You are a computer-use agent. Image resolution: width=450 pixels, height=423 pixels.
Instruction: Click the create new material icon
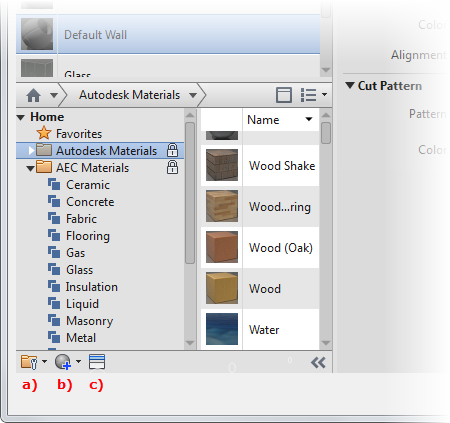coord(63,362)
